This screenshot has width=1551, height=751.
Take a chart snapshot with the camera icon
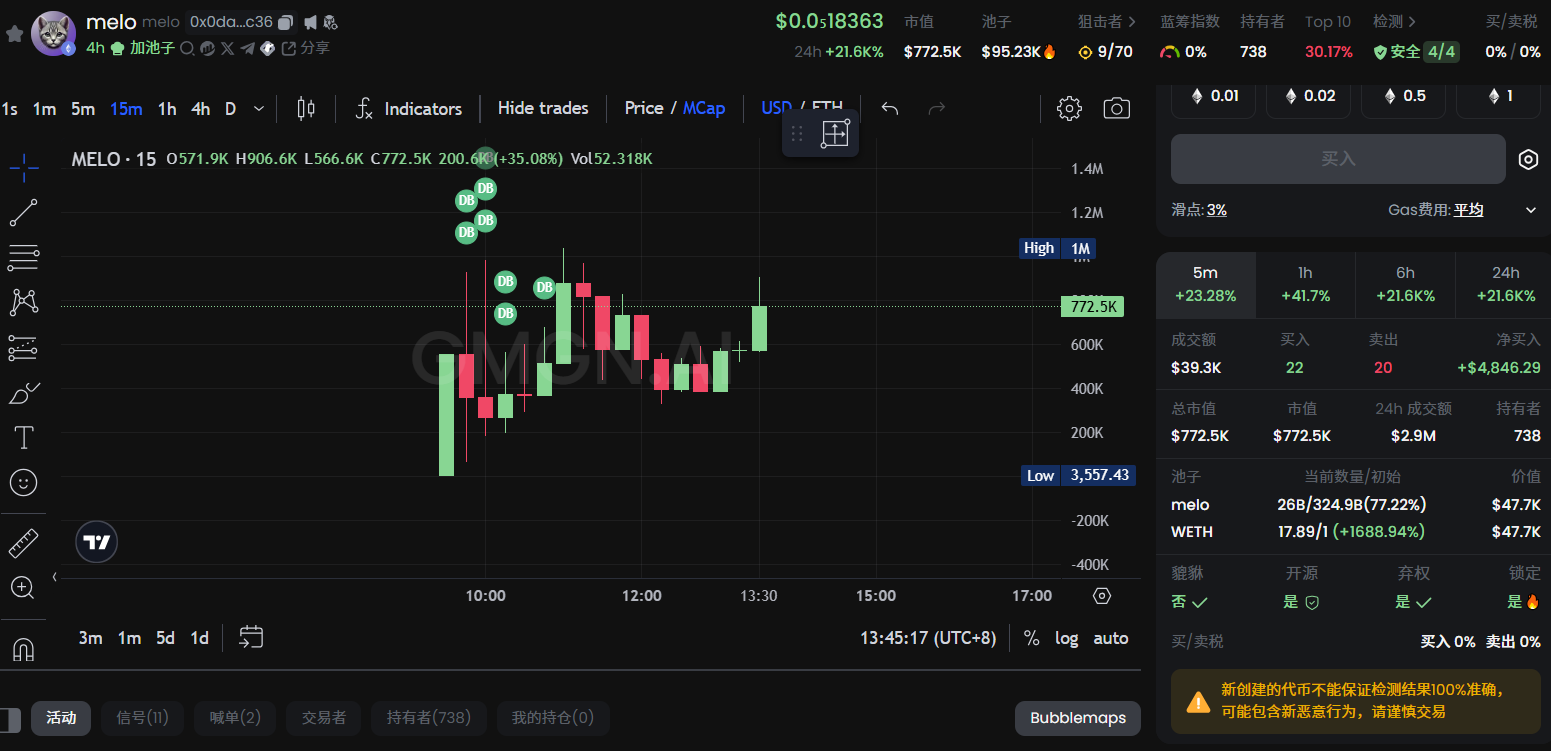1116,108
